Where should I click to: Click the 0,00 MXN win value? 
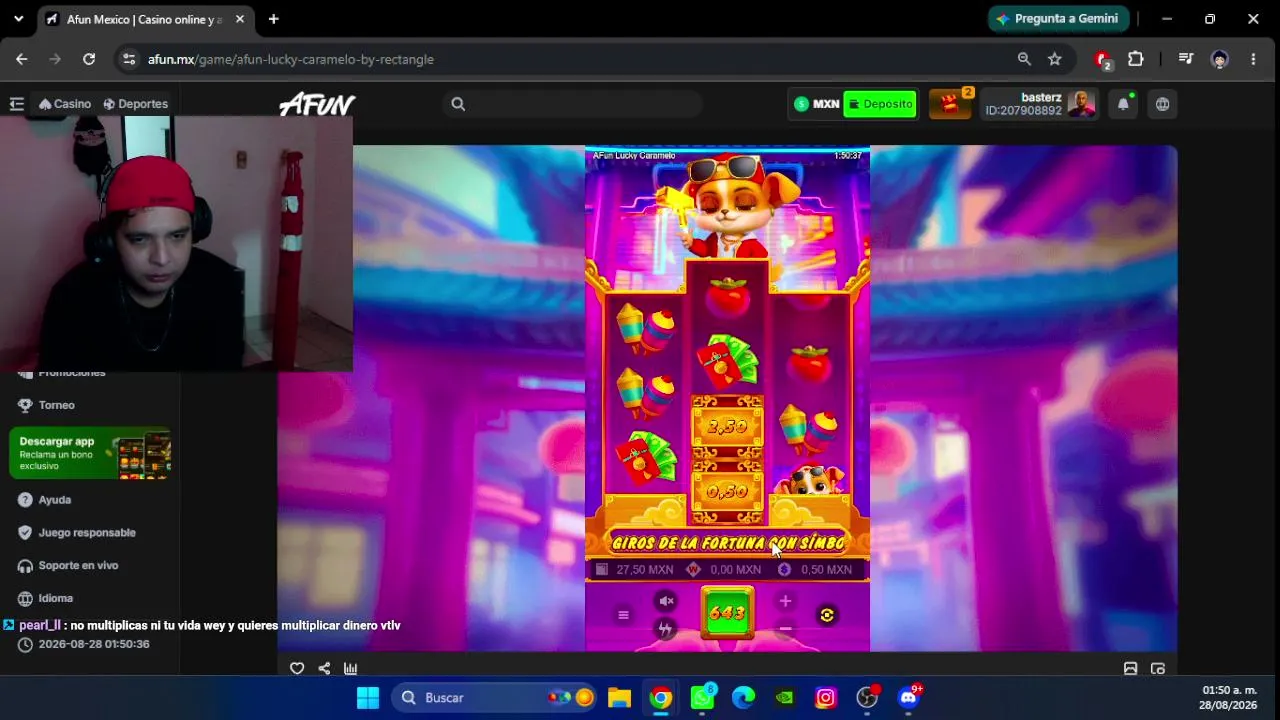click(x=735, y=570)
